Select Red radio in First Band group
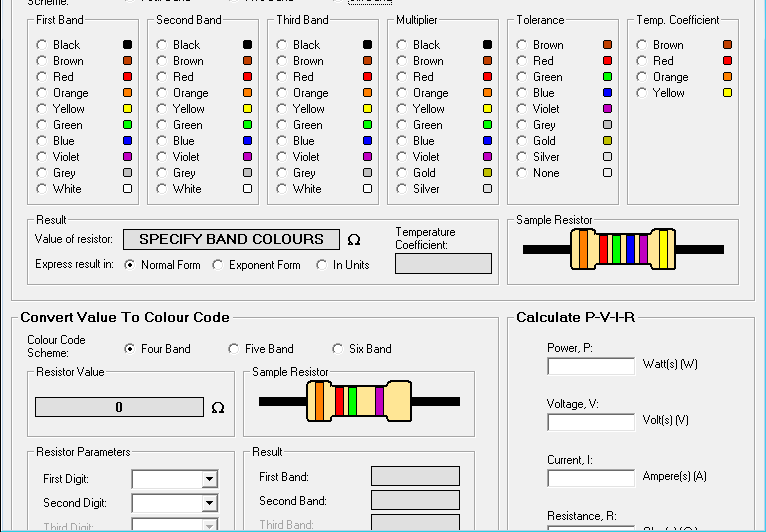This screenshot has height=532, width=766. coord(42,77)
